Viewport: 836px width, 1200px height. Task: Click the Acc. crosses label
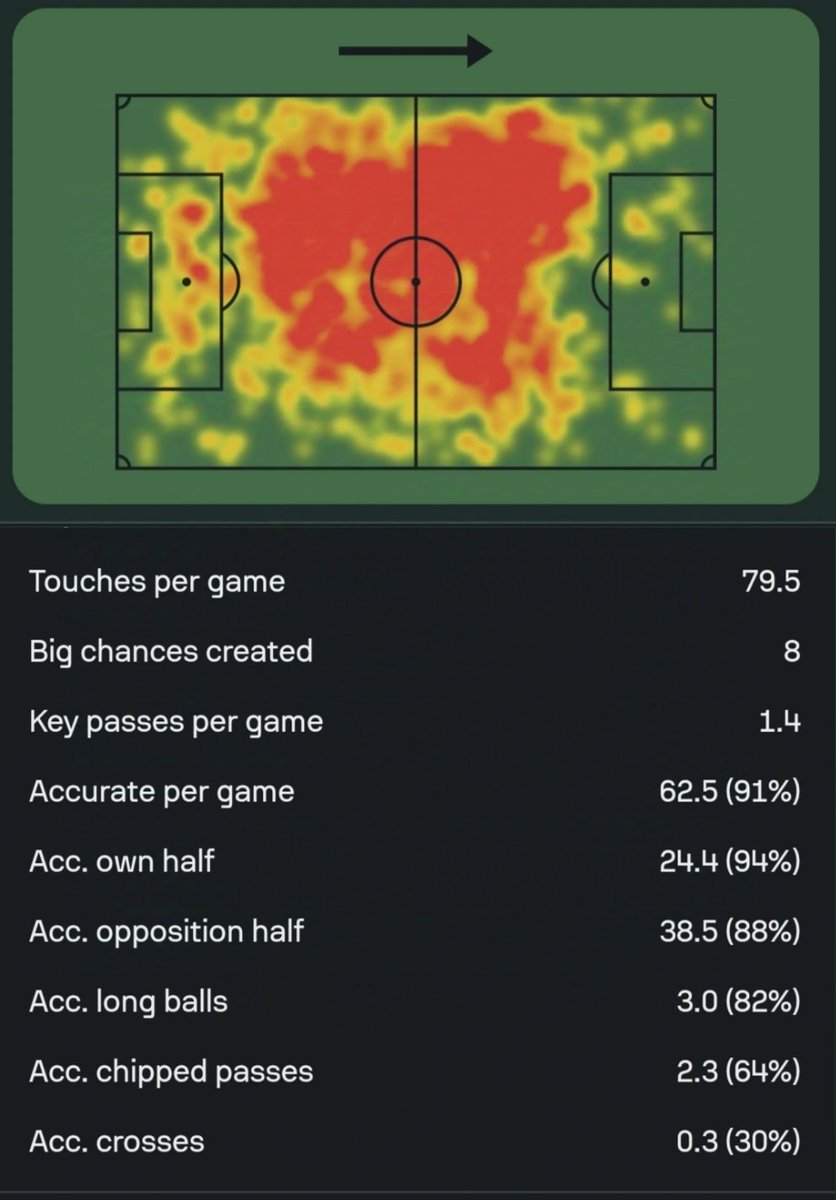tap(117, 1141)
